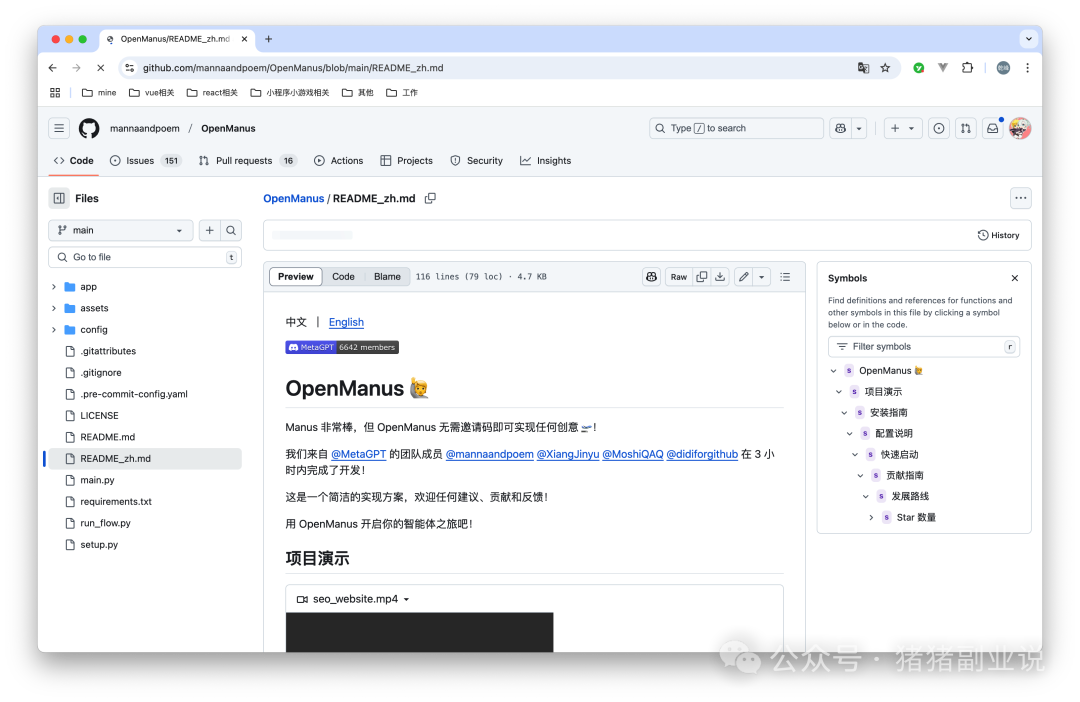The image size is (1080, 702).
Task: Open OpenManus breadcrumb link
Action: [293, 198]
